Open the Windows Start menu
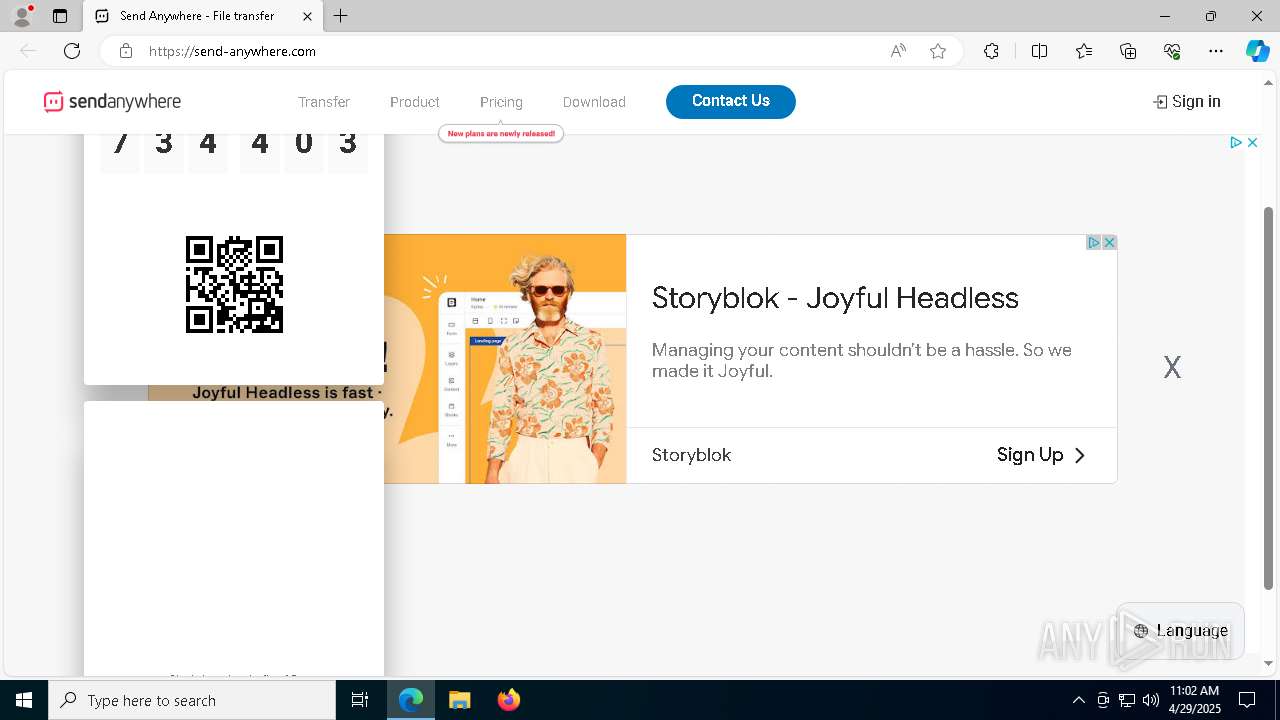The width and height of the screenshot is (1280, 720). tap(24, 700)
